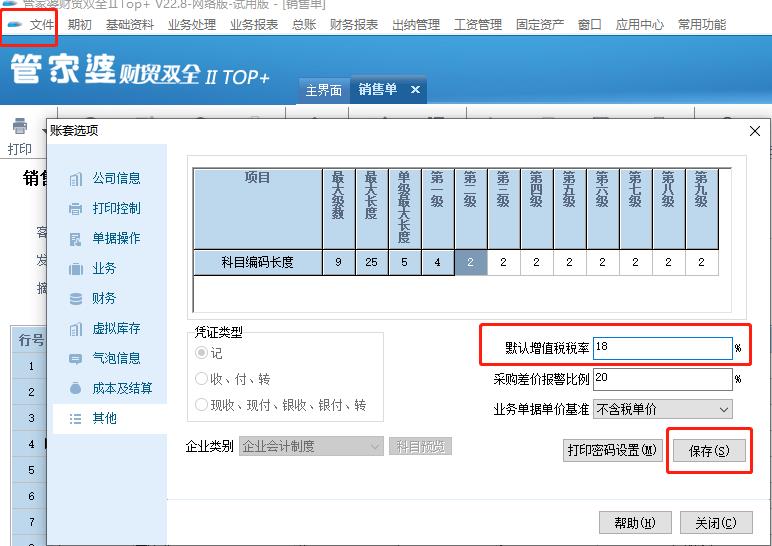The width and height of the screenshot is (772, 546).
Task: Open the 窗口 menu
Action: [589, 24]
